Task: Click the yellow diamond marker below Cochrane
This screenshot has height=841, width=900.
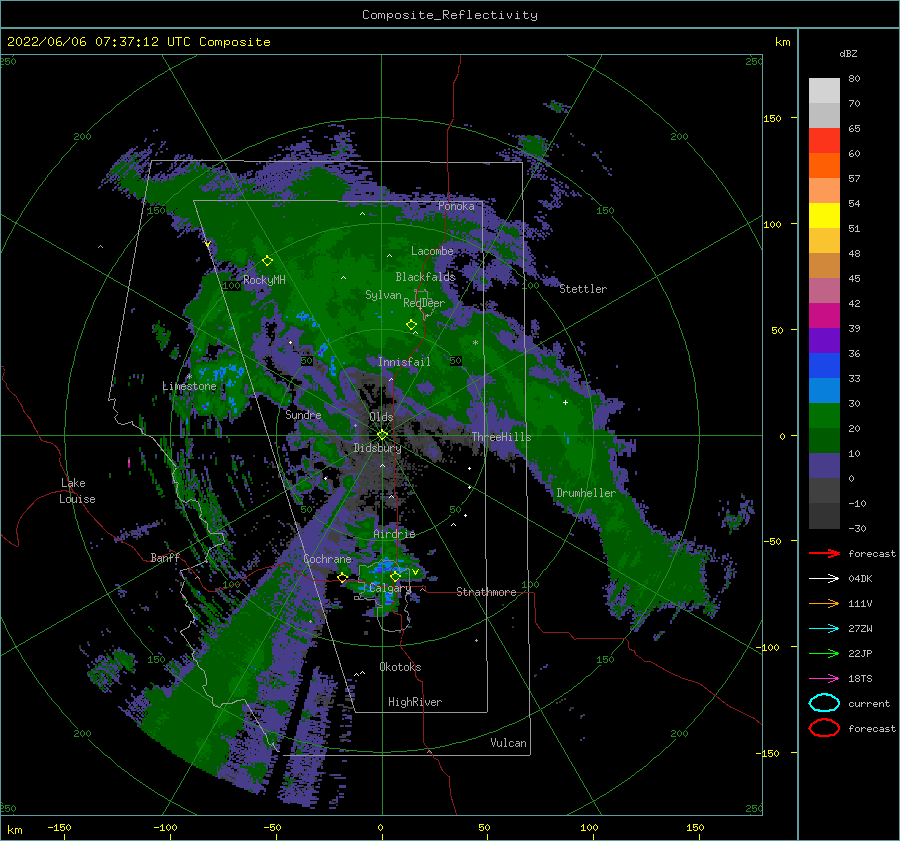Action: click(x=343, y=578)
